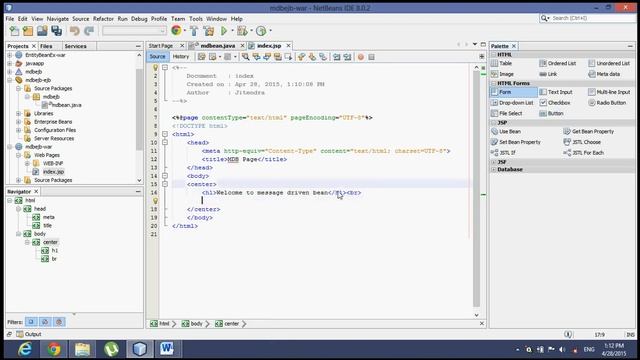Select index.jsp in the Projects tree

pos(53,172)
